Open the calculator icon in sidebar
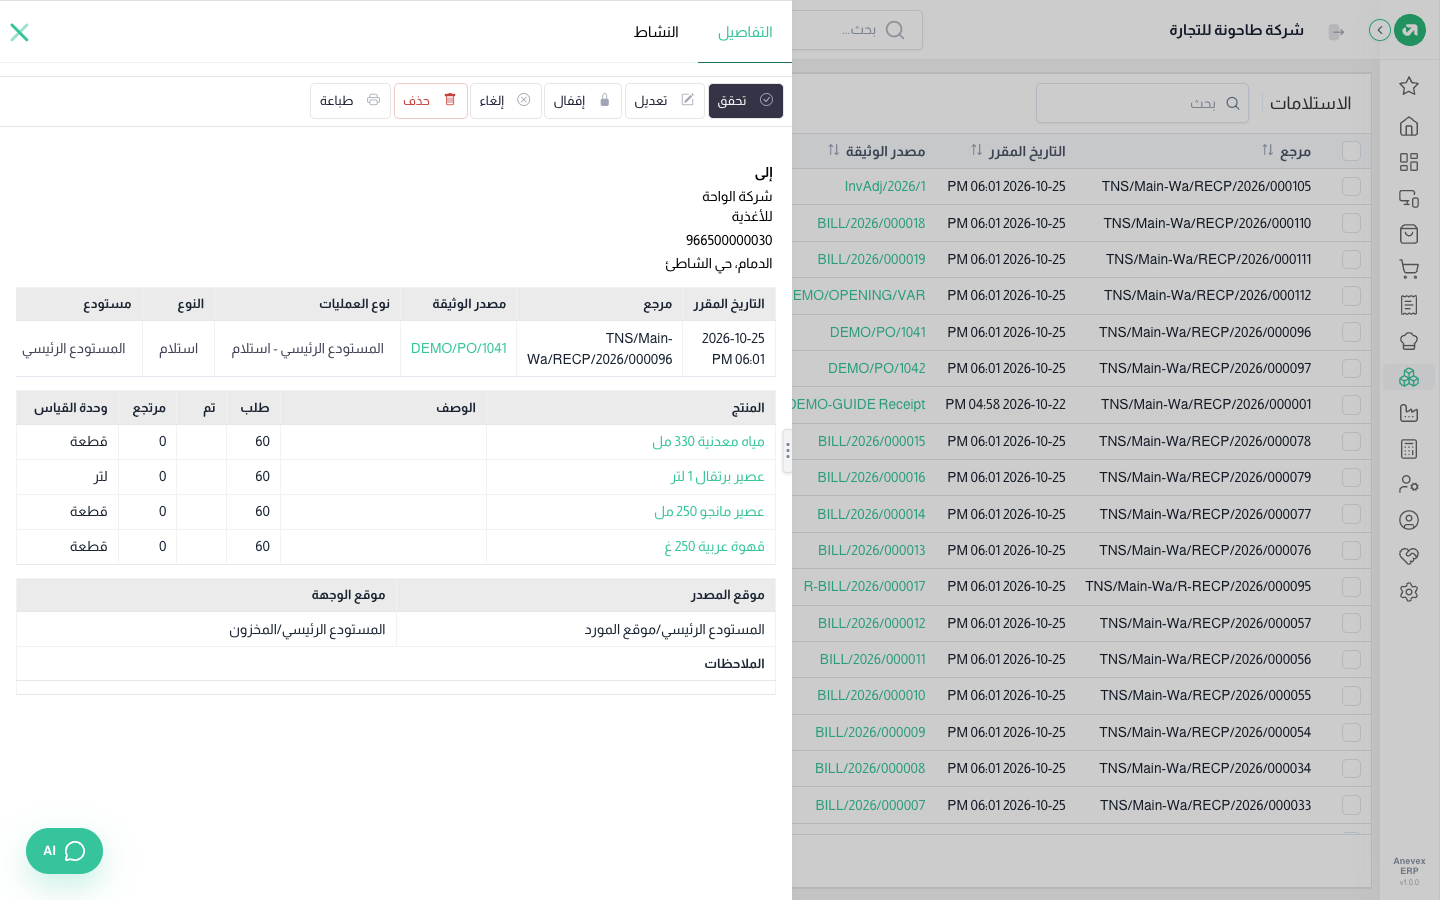Viewport: 1440px width, 900px height. pos(1409,449)
